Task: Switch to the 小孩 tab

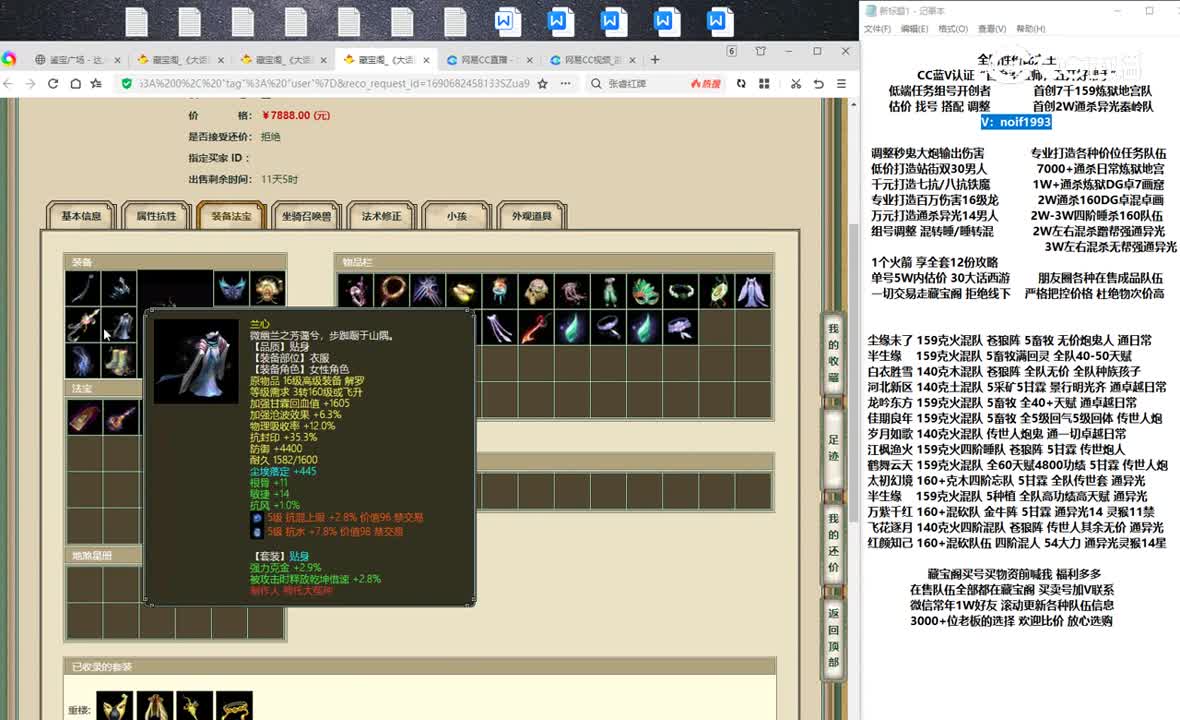Action: pyautogui.click(x=457, y=216)
